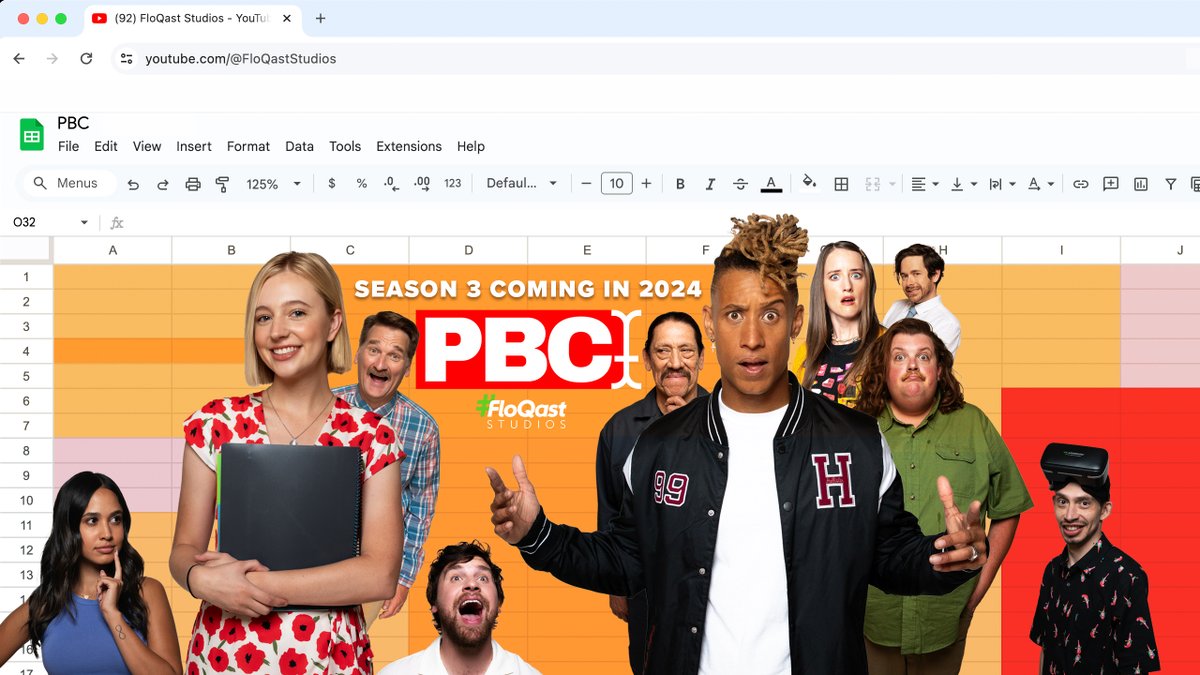The width and height of the screenshot is (1200, 675).
Task: Click the font size 10 field
Action: click(616, 183)
